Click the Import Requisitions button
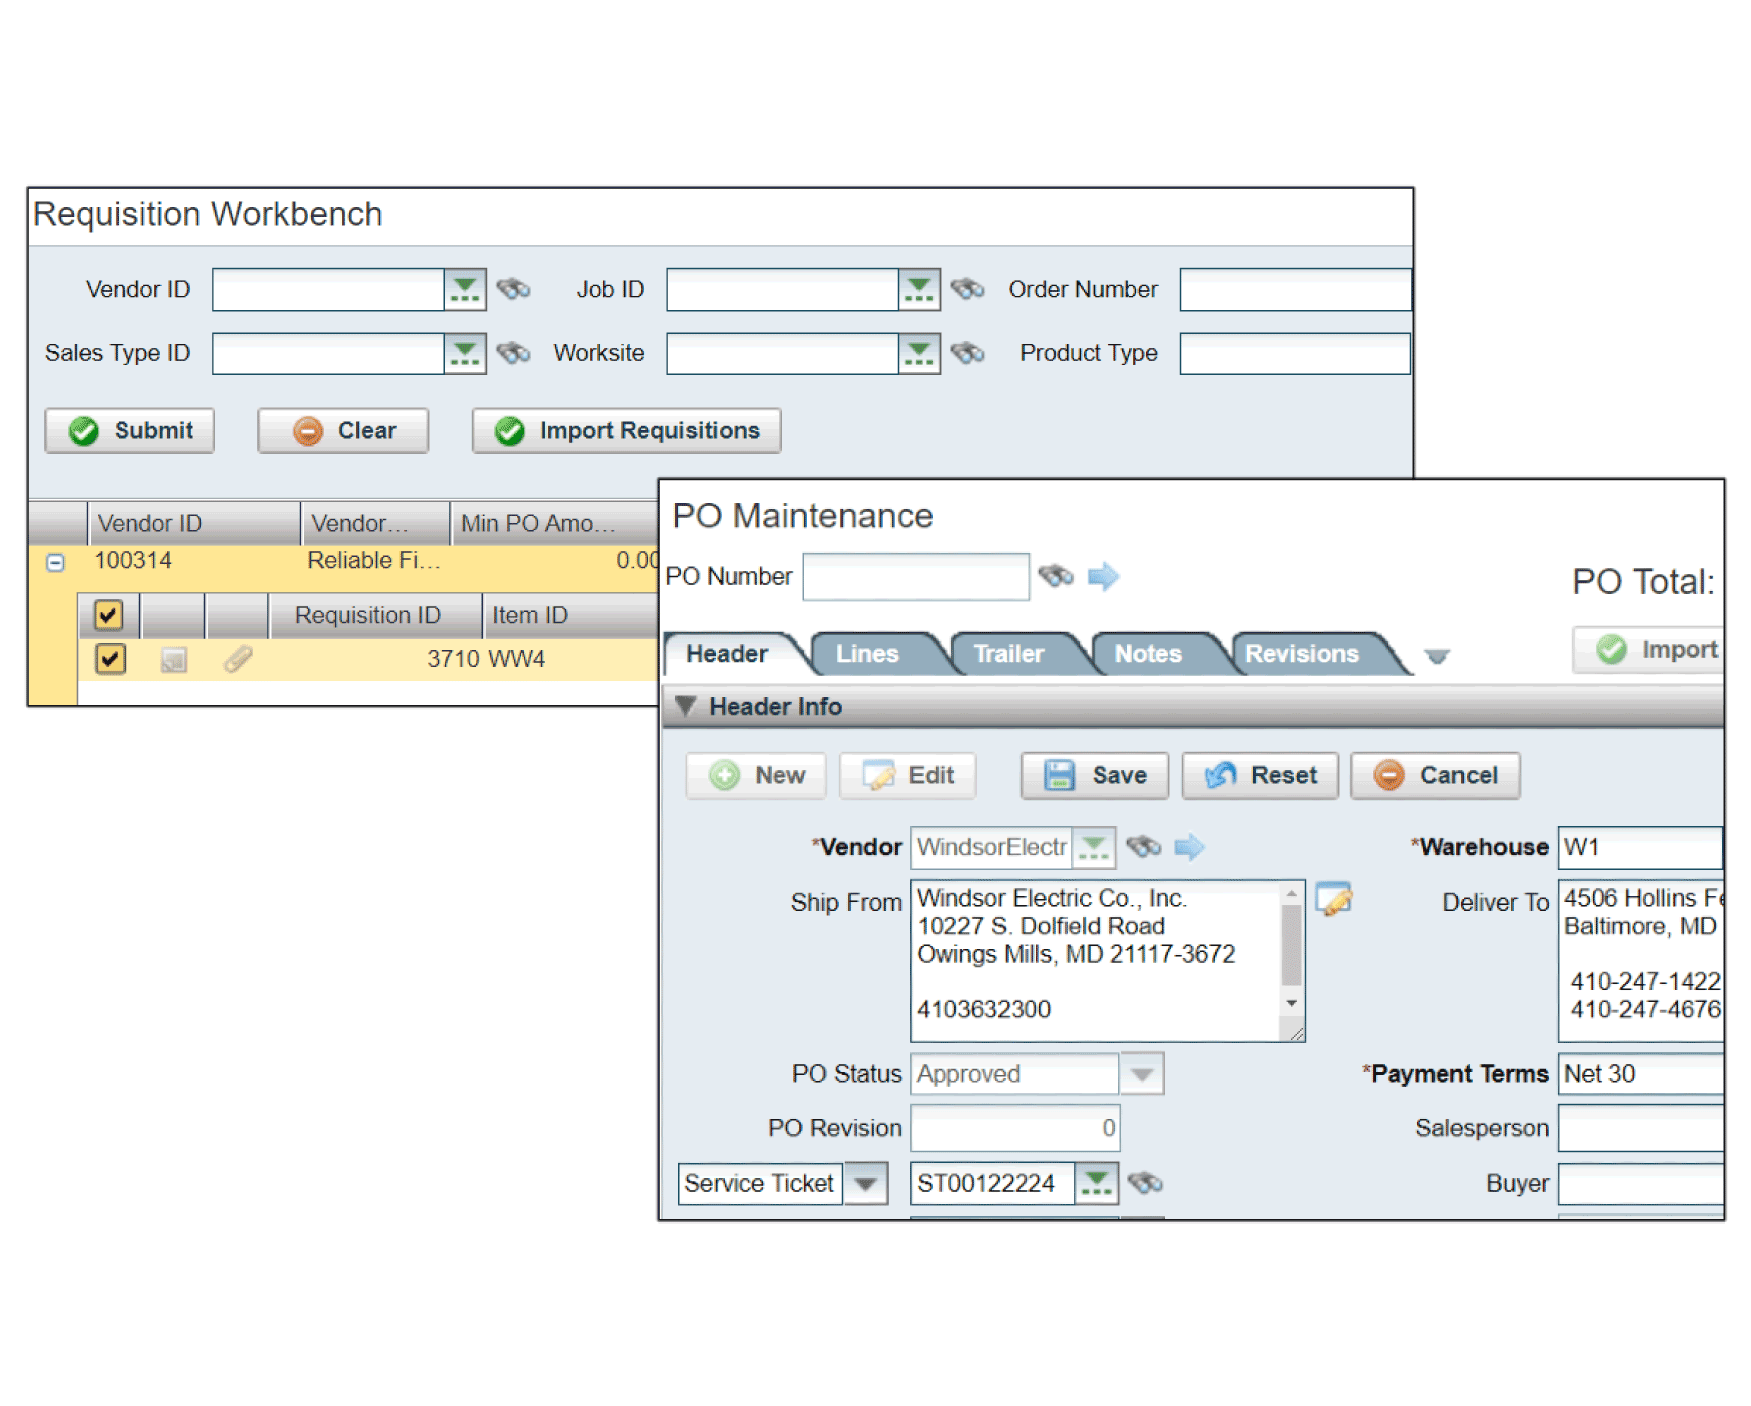Viewport: 1751px width, 1406px height. tap(626, 431)
